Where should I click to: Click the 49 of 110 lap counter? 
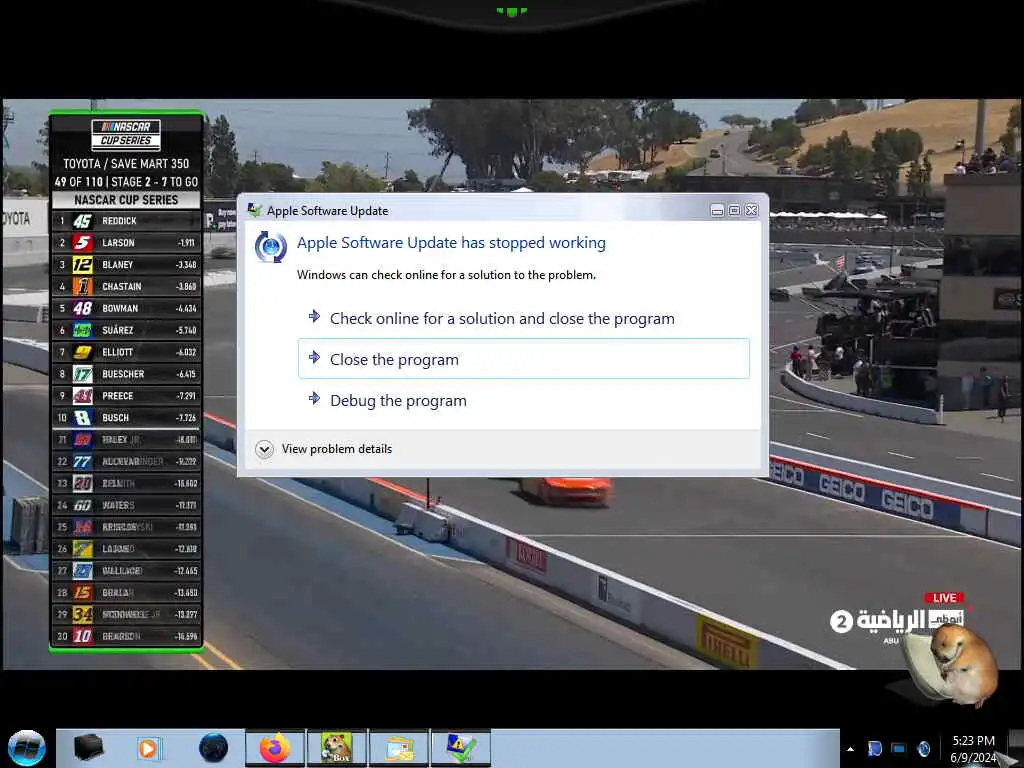(78, 182)
